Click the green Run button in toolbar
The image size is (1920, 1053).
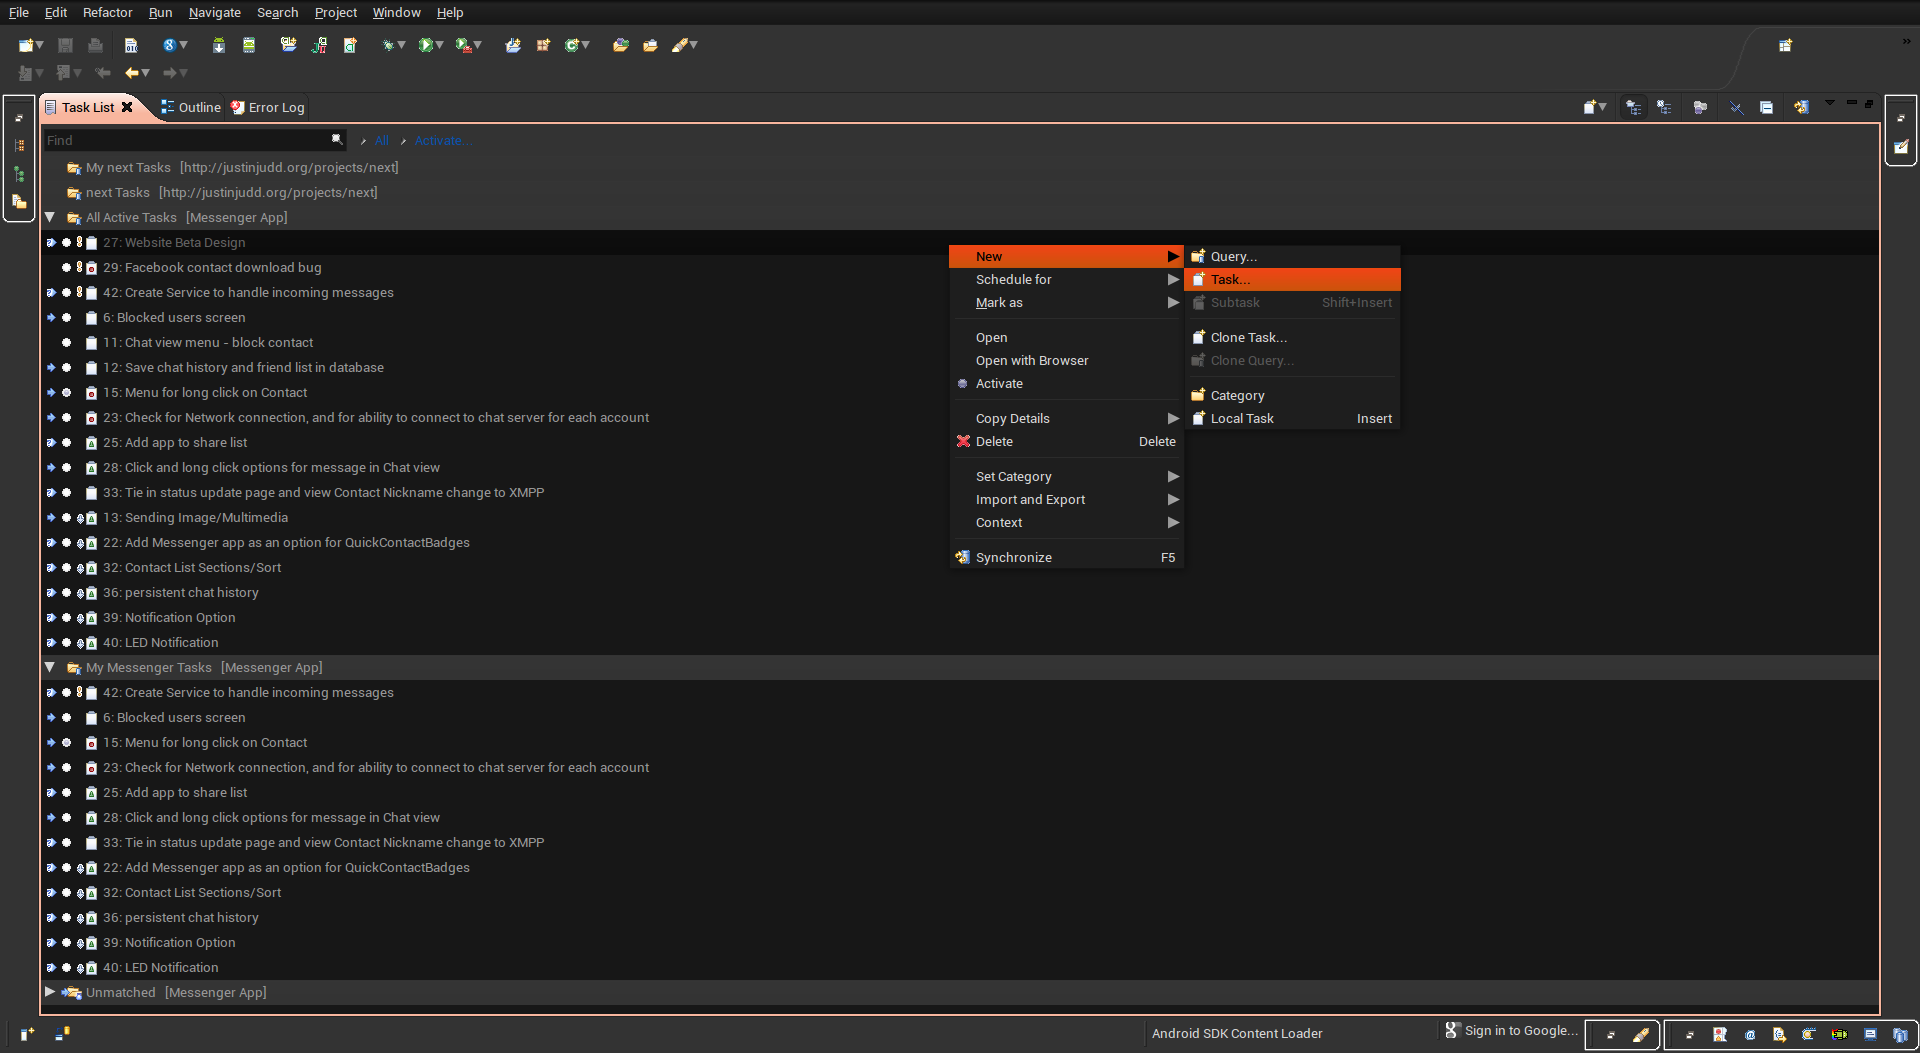(426, 45)
